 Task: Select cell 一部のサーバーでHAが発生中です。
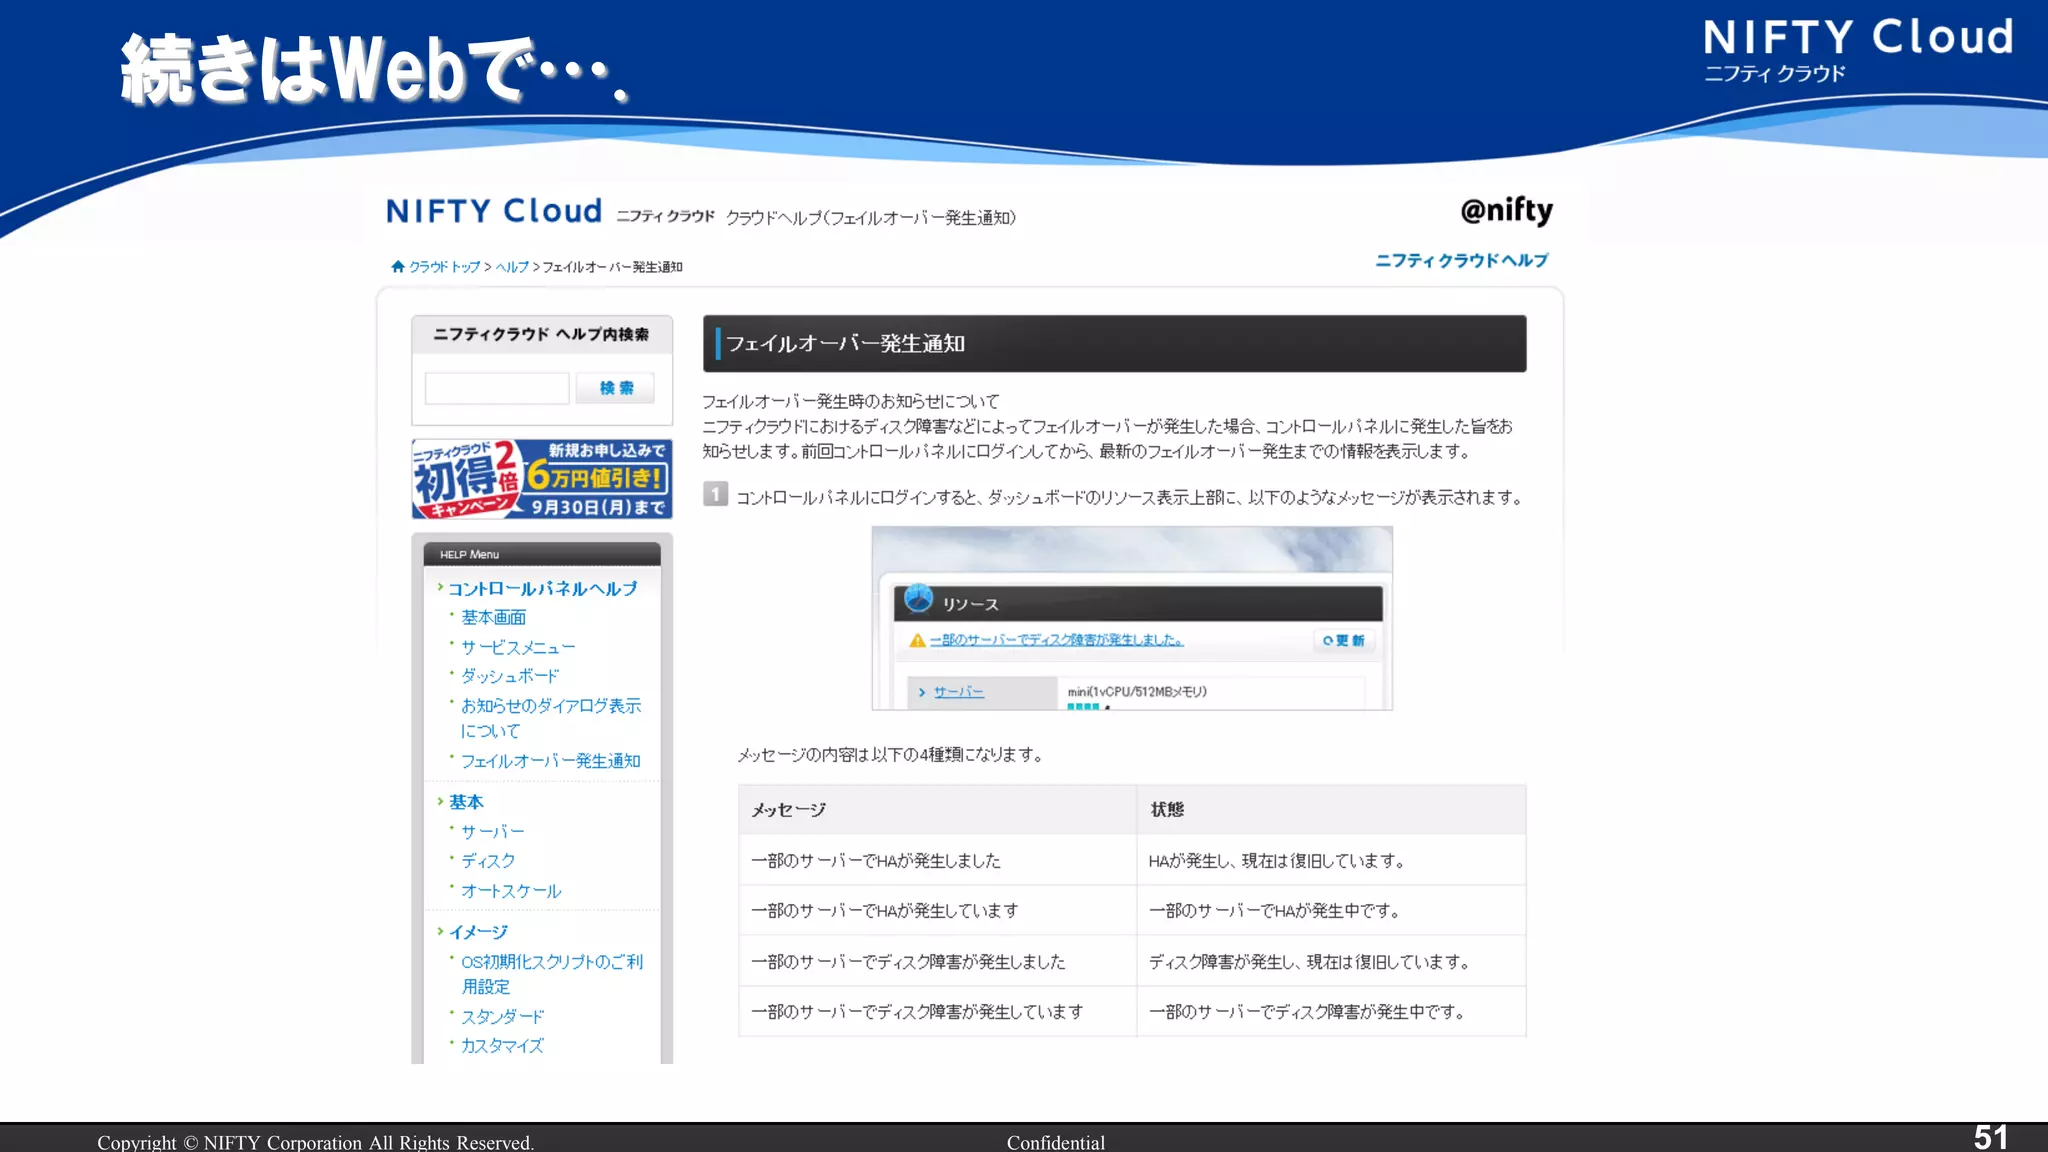pos(1331,911)
